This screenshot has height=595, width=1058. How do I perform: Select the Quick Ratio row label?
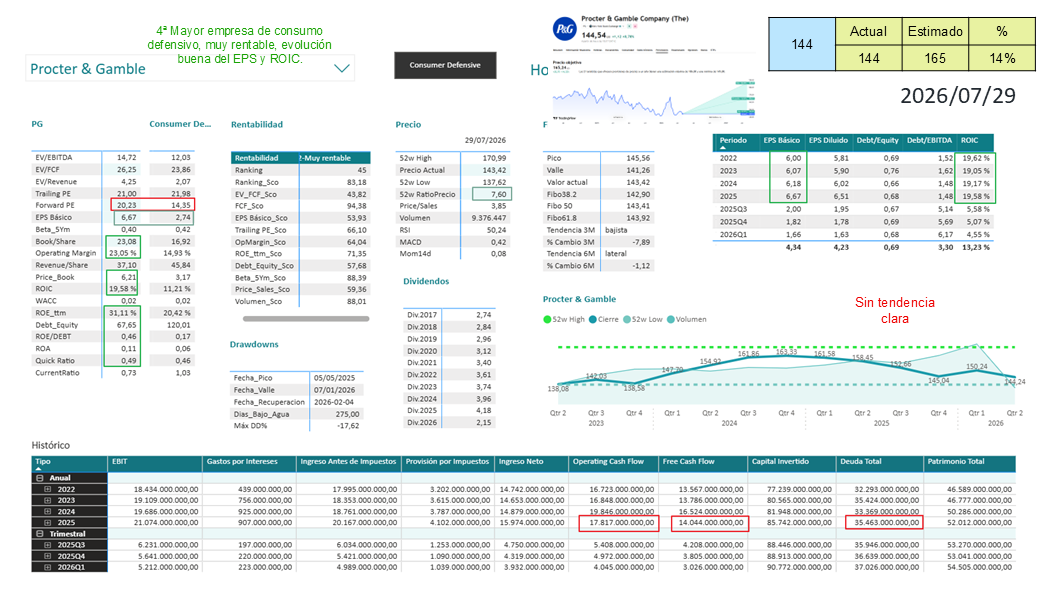click(x=55, y=361)
